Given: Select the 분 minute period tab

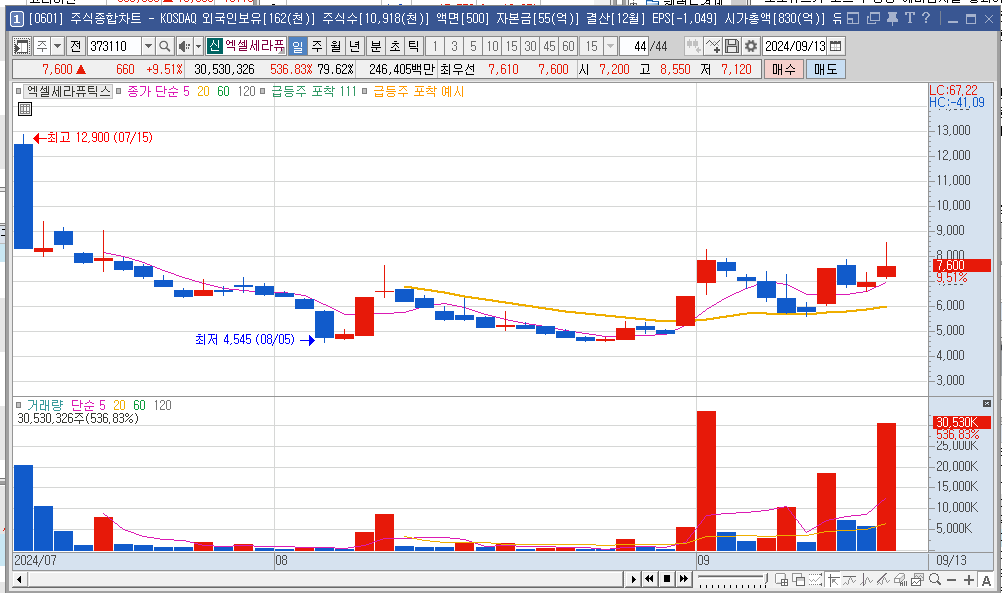Looking at the screenshot, I should coord(376,46).
